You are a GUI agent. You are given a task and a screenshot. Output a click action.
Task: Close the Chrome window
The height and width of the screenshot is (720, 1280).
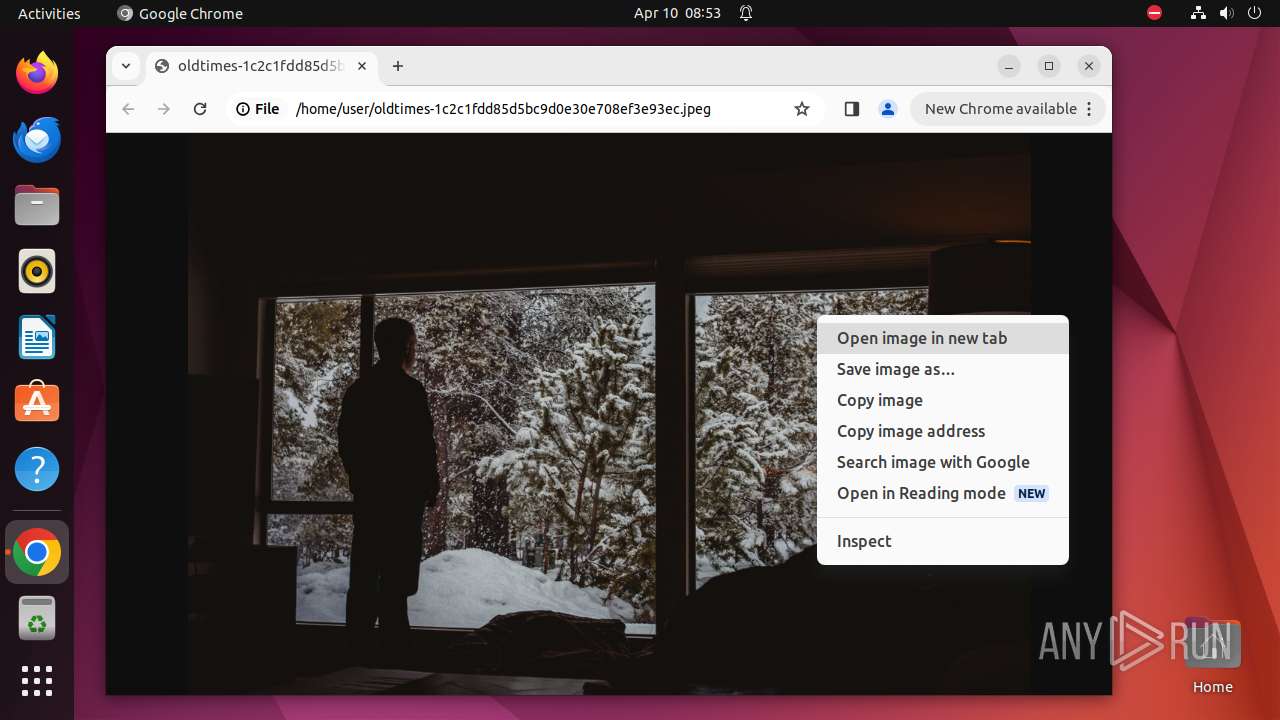click(1089, 66)
